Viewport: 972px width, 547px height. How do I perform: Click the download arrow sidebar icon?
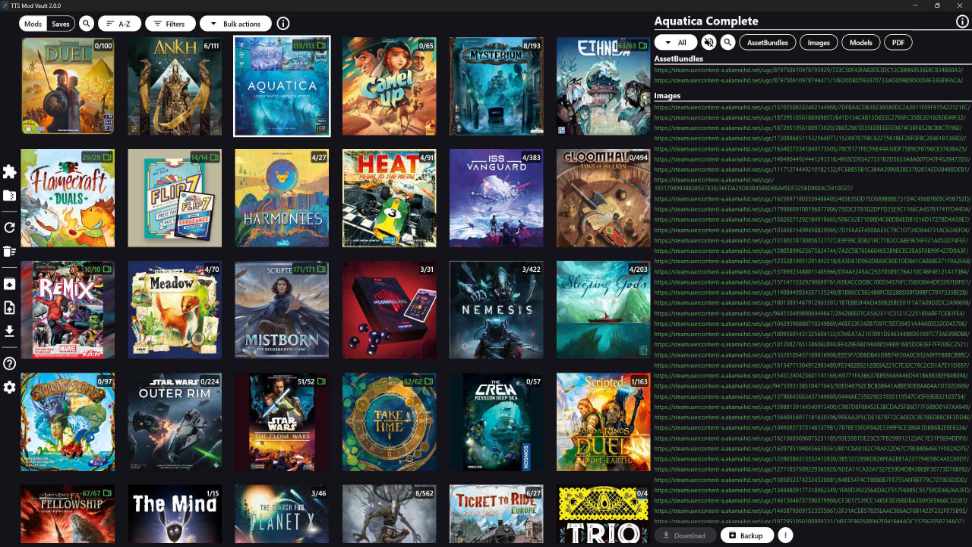coord(9,331)
